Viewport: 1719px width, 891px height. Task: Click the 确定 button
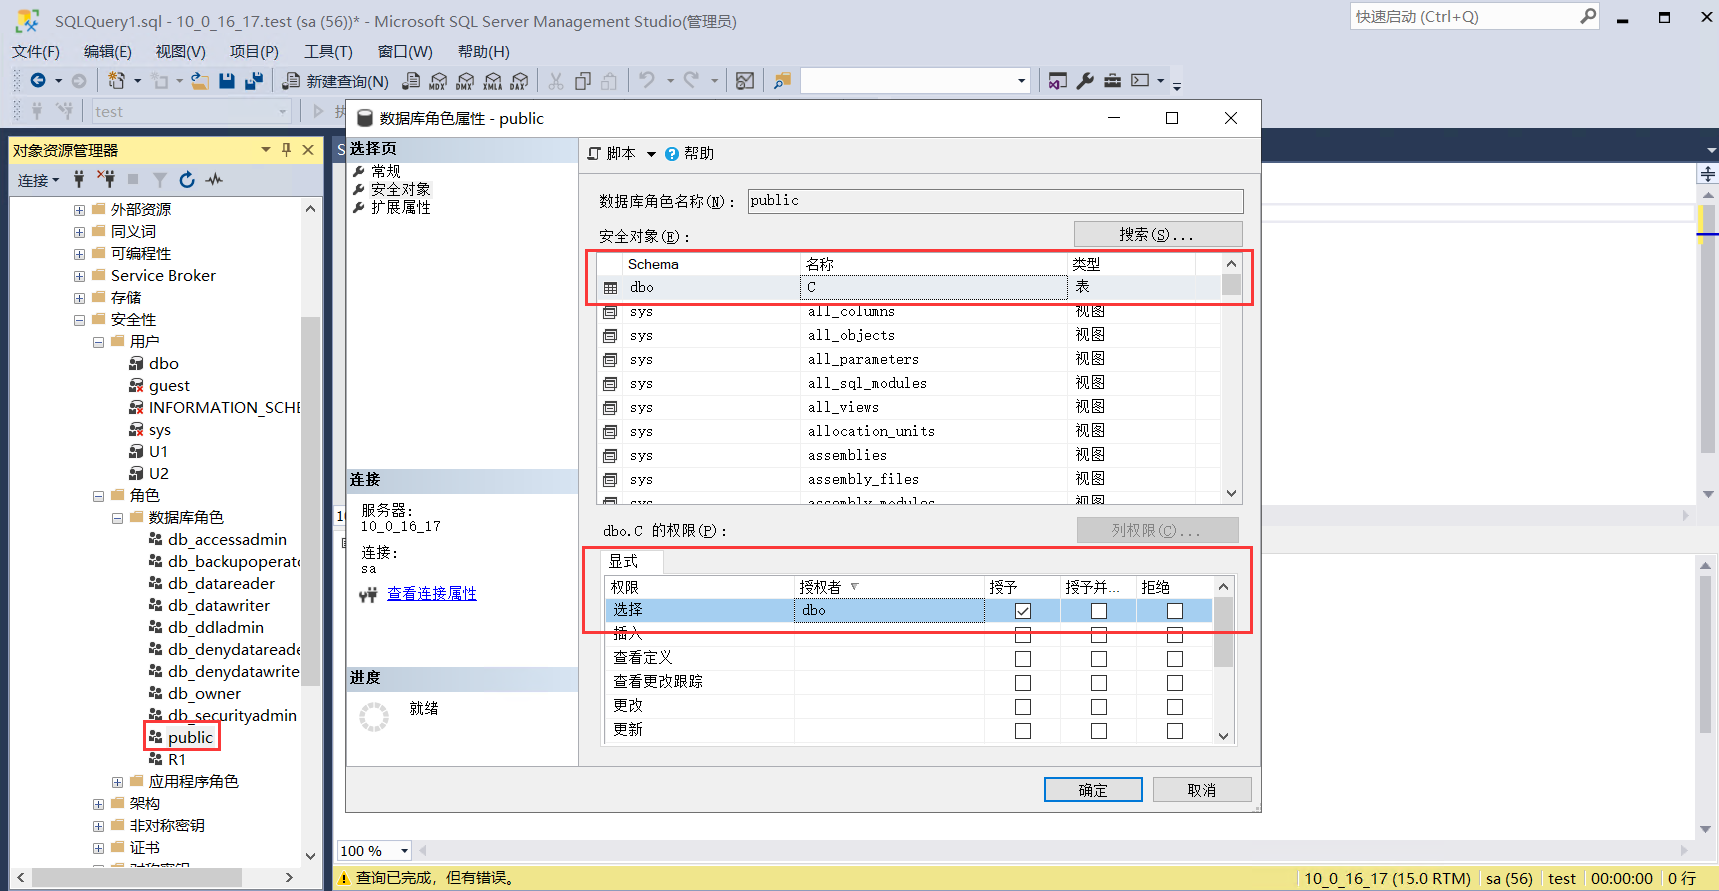coord(1093,790)
